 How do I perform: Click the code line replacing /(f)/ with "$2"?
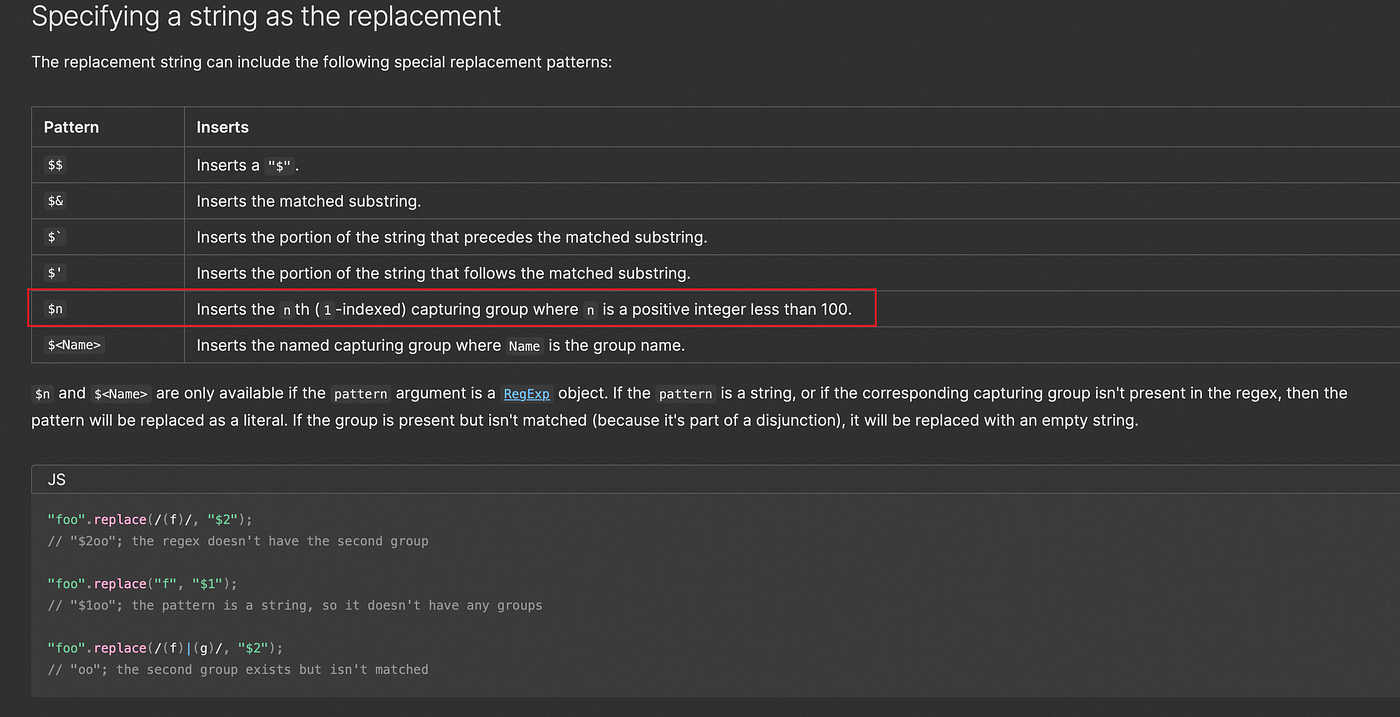click(150, 519)
